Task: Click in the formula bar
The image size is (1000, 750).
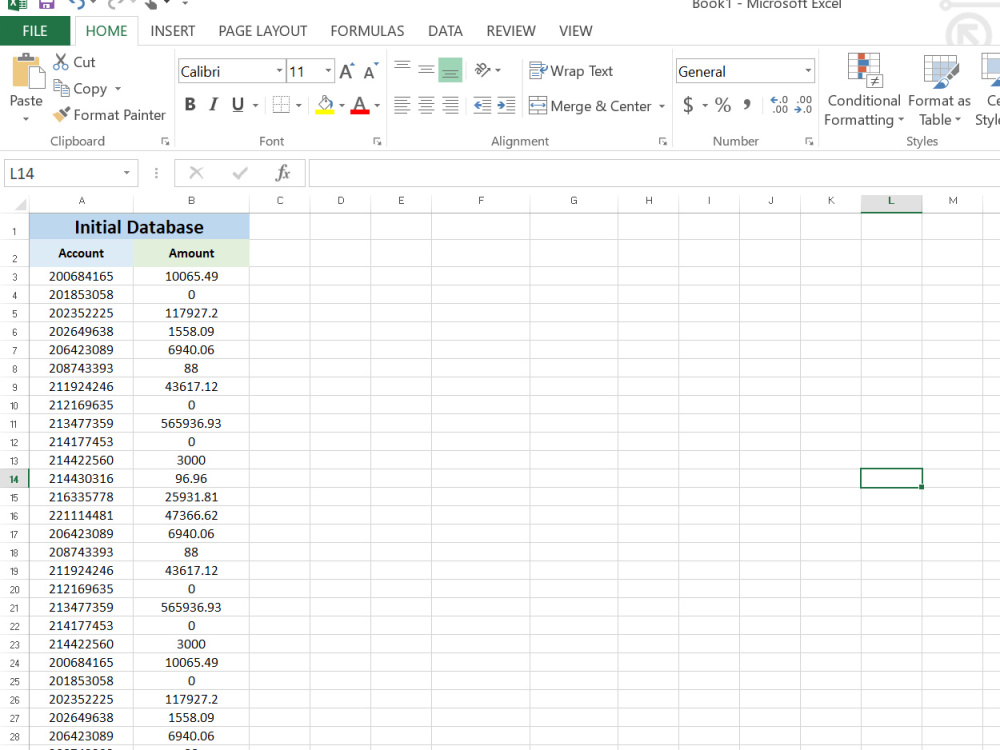Action: 654,173
